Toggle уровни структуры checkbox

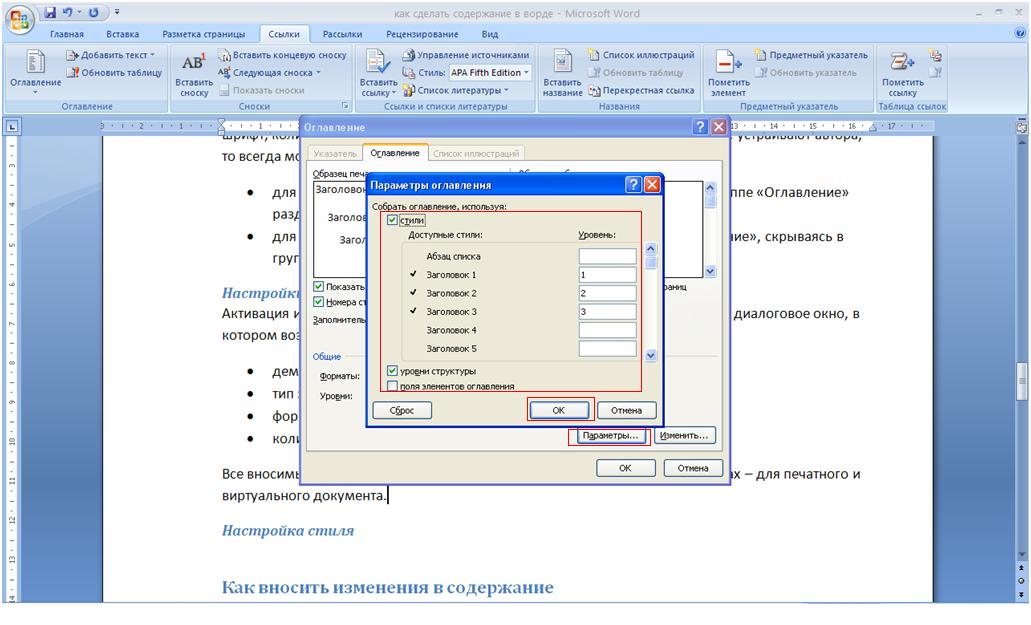coord(393,371)
